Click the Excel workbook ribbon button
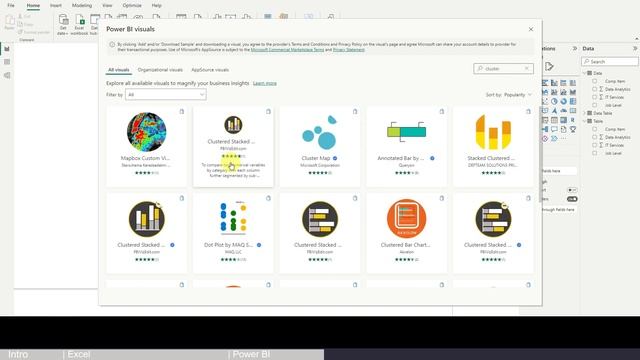 click(79, 24)
